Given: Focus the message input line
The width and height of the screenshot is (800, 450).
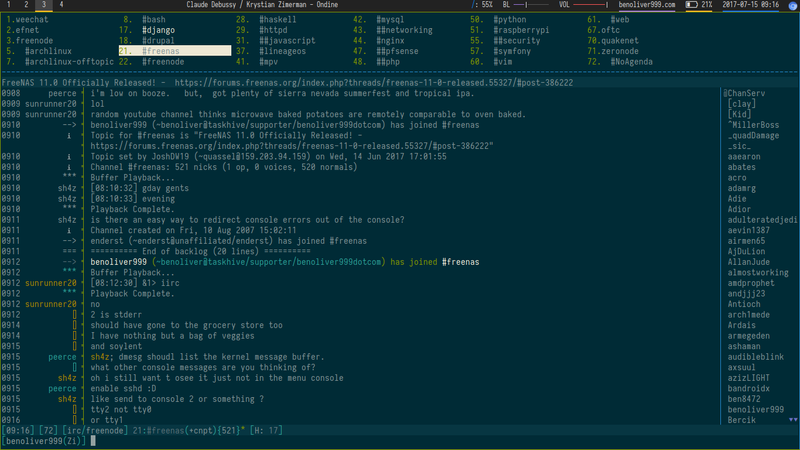Looking at the screenshot, I should (x=400, y=441).
